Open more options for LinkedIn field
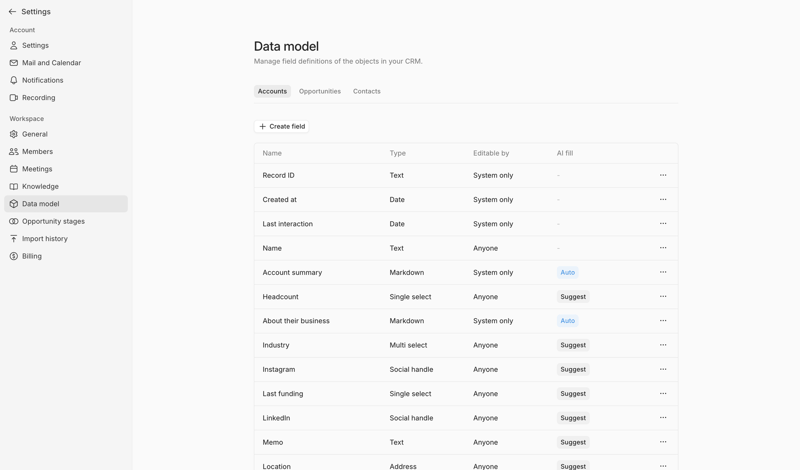Viewport: 800px width, 470px height. pyautogui.click(x=663, y=418)
